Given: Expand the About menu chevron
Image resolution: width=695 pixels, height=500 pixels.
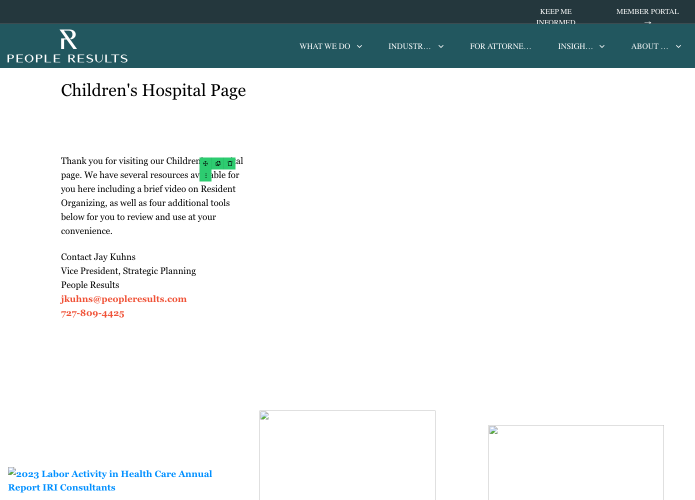Looking at the screenshot, I should [678, 46].
